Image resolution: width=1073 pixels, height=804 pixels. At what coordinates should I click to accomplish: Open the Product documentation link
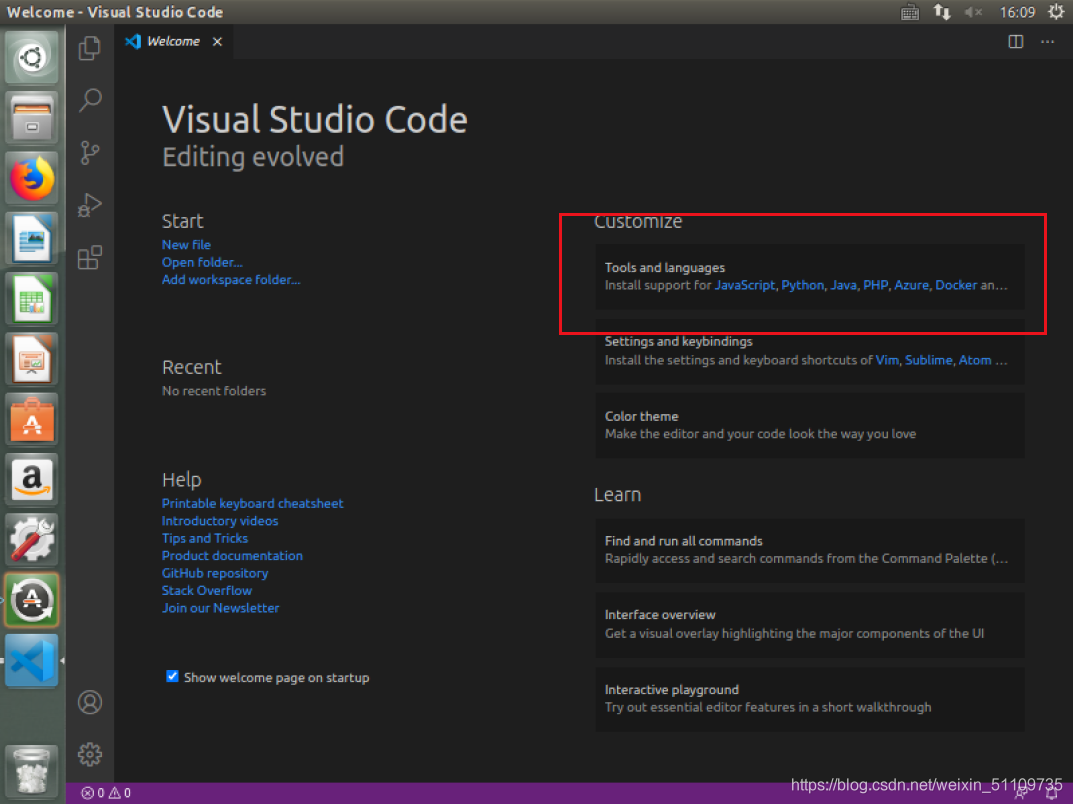point(232,556)
